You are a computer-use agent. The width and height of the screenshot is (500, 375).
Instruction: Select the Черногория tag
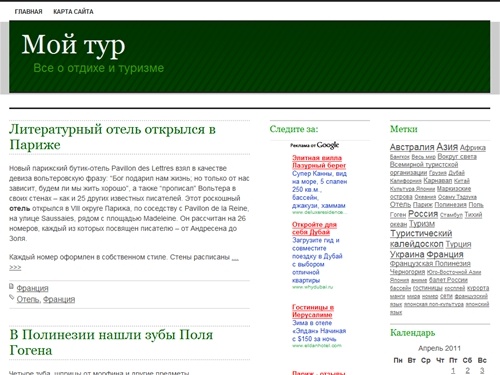[x=407, y=272]
